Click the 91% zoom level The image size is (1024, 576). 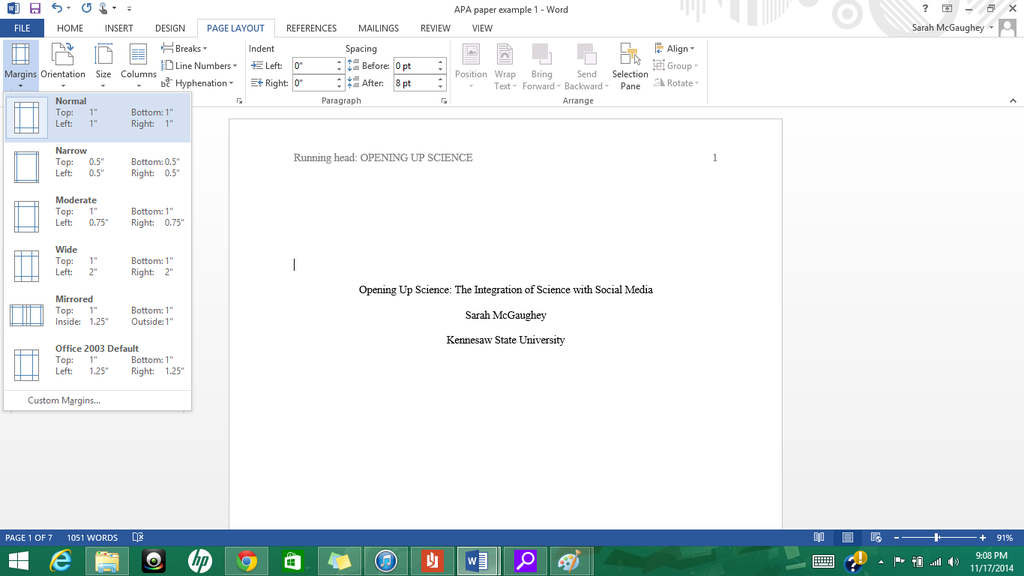coord(1004,537)
